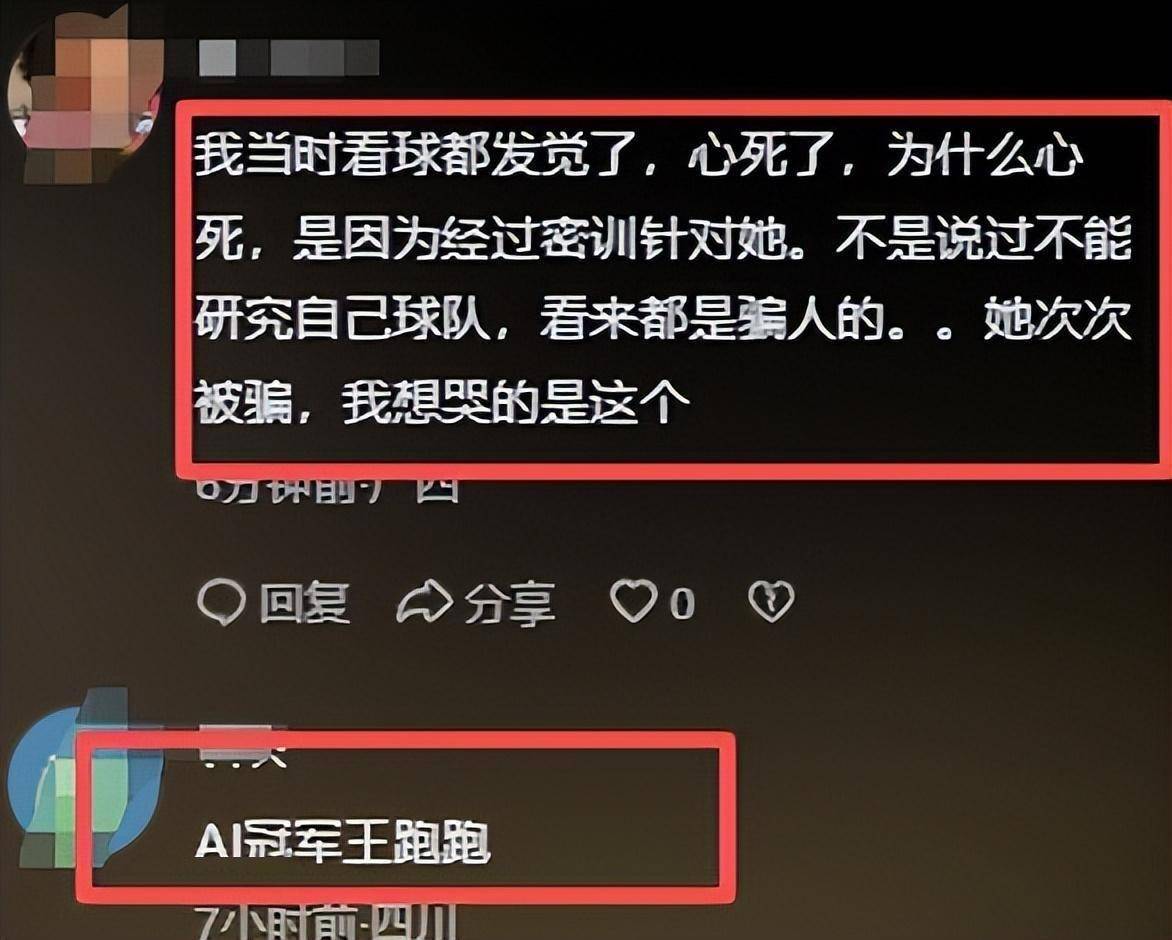This screenshot has width=1172, height=940.
Task: Dislike the comment via the broken heart icon
Action: [x=771, y=602]
